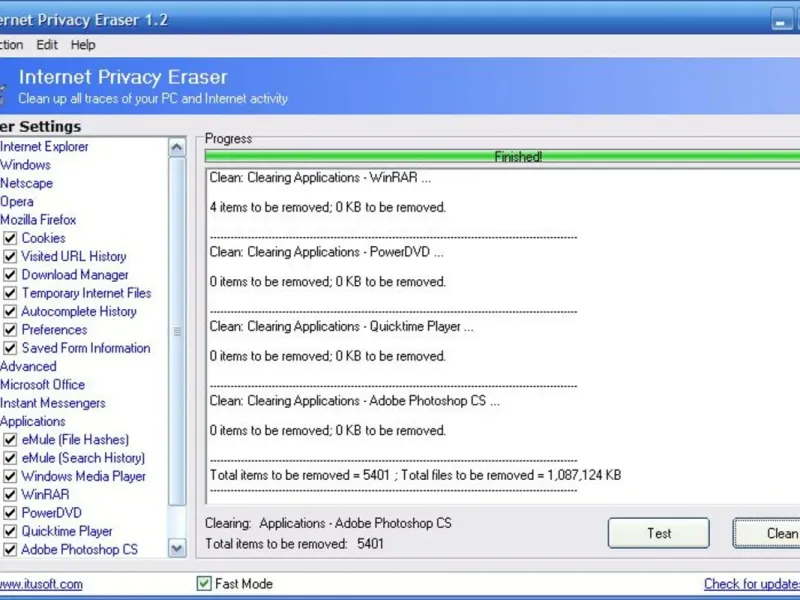Uncheck Visited URL History

pos(10,257)
